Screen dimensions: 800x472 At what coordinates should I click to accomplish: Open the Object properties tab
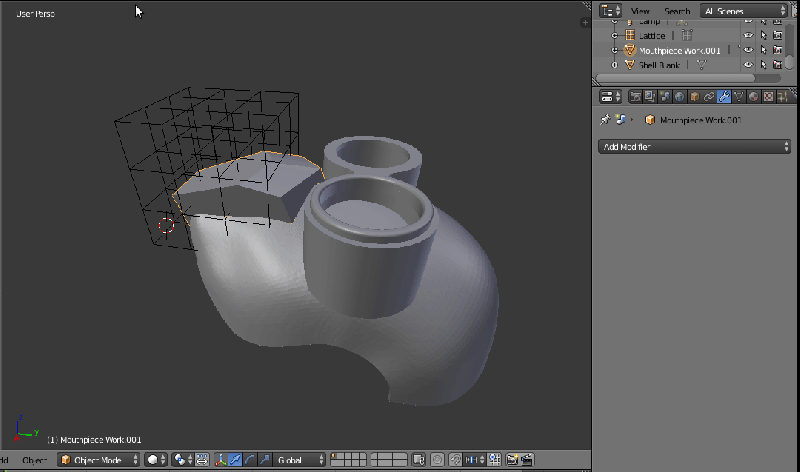[694, 96]
